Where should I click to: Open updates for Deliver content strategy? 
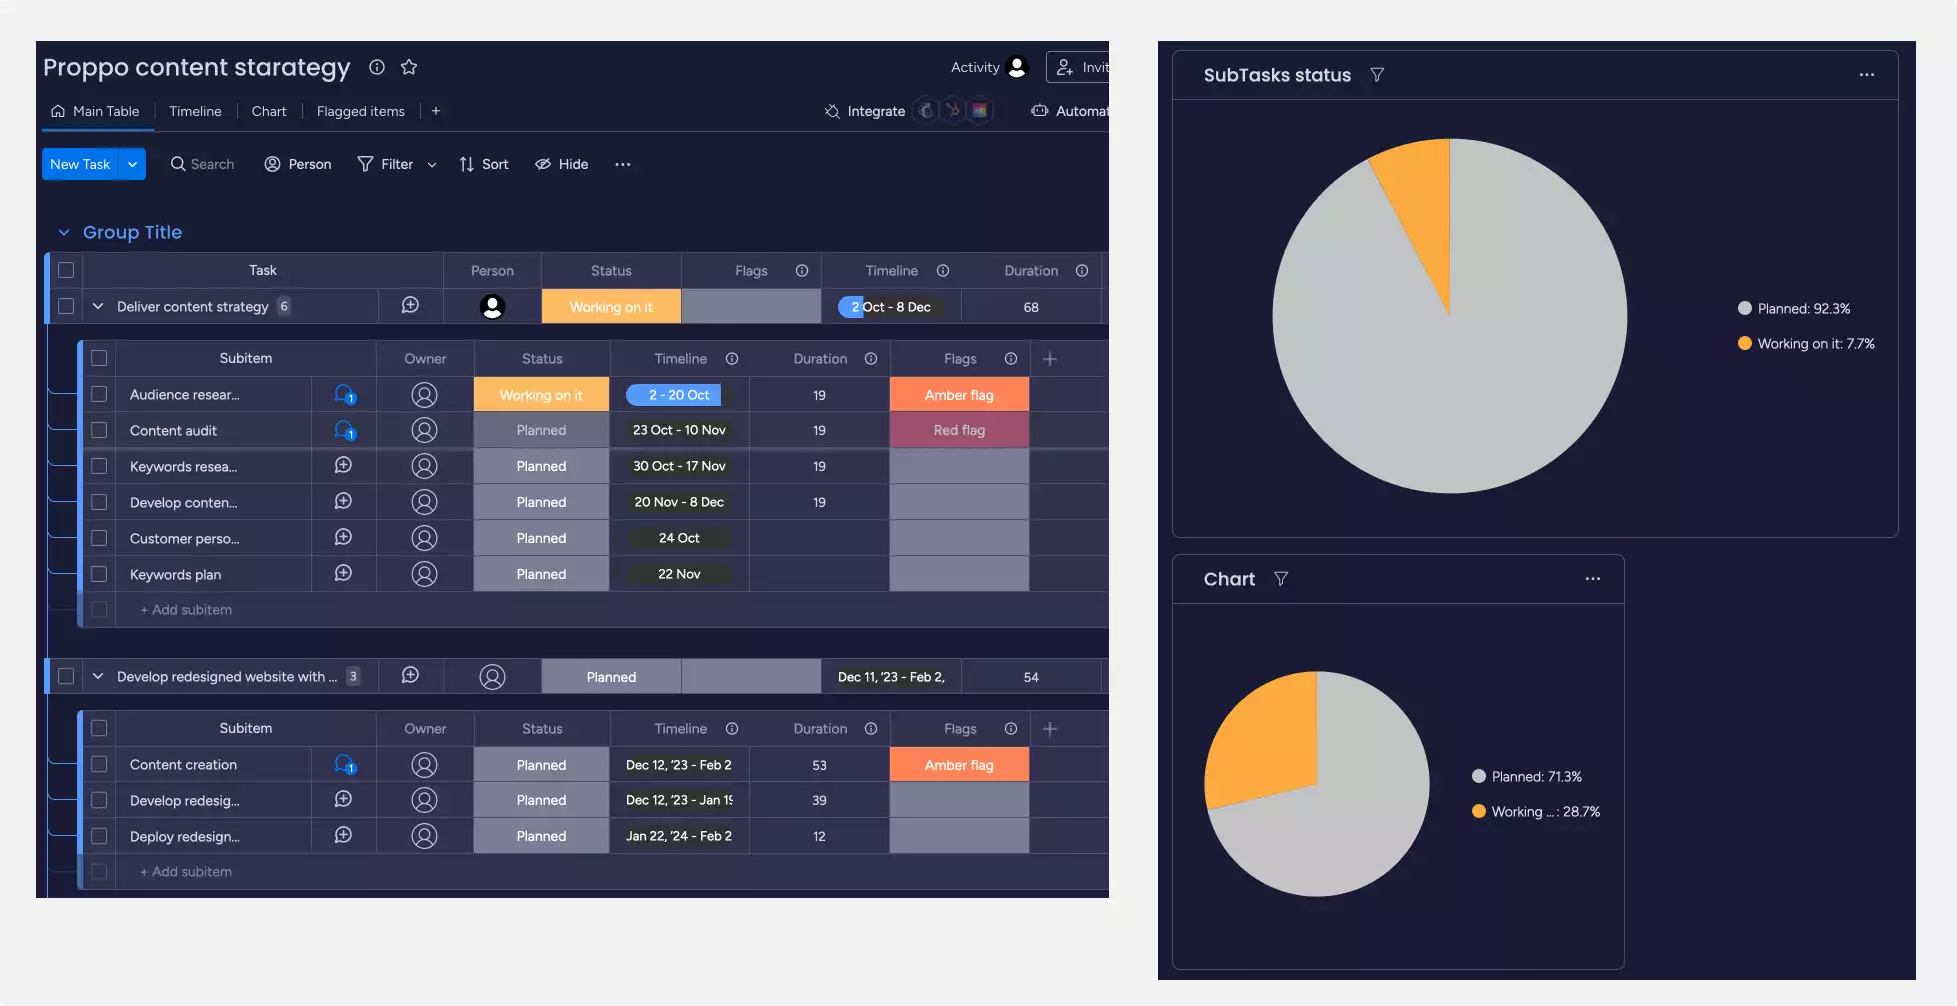(x=410, y=306)
